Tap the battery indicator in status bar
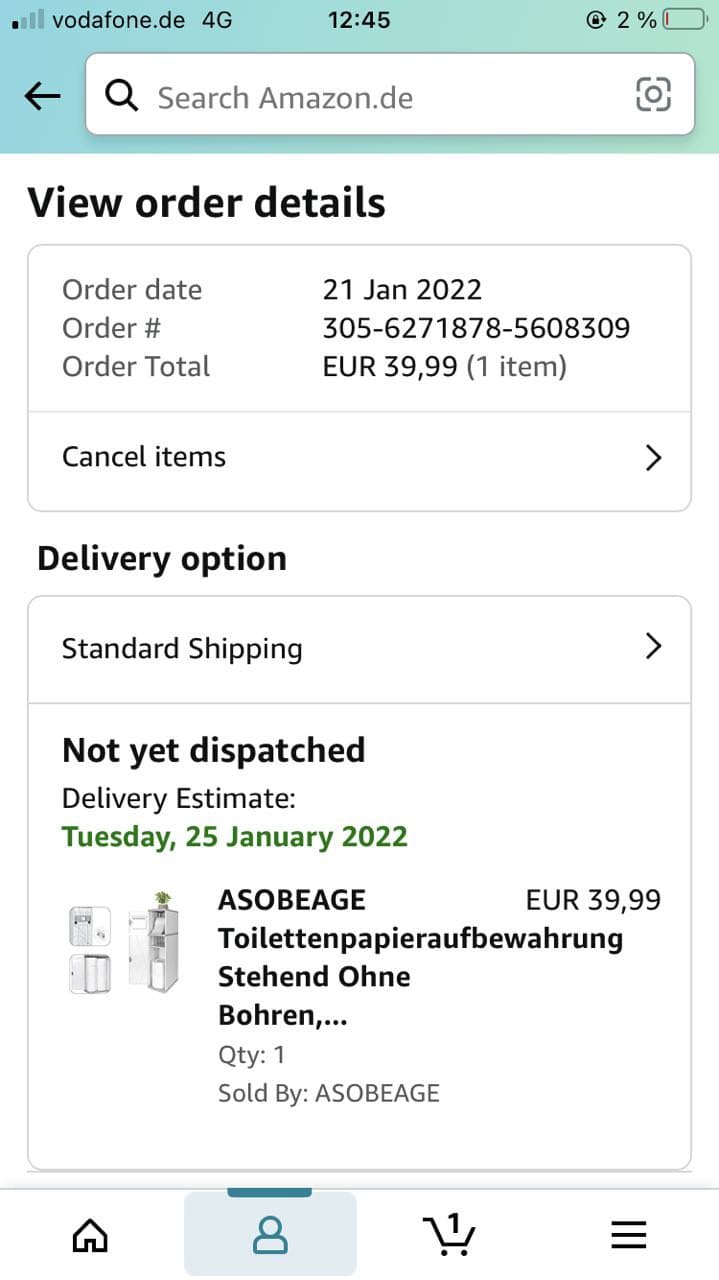The height and width of the screenshot is (1280, 719). (x=685, y=20)
